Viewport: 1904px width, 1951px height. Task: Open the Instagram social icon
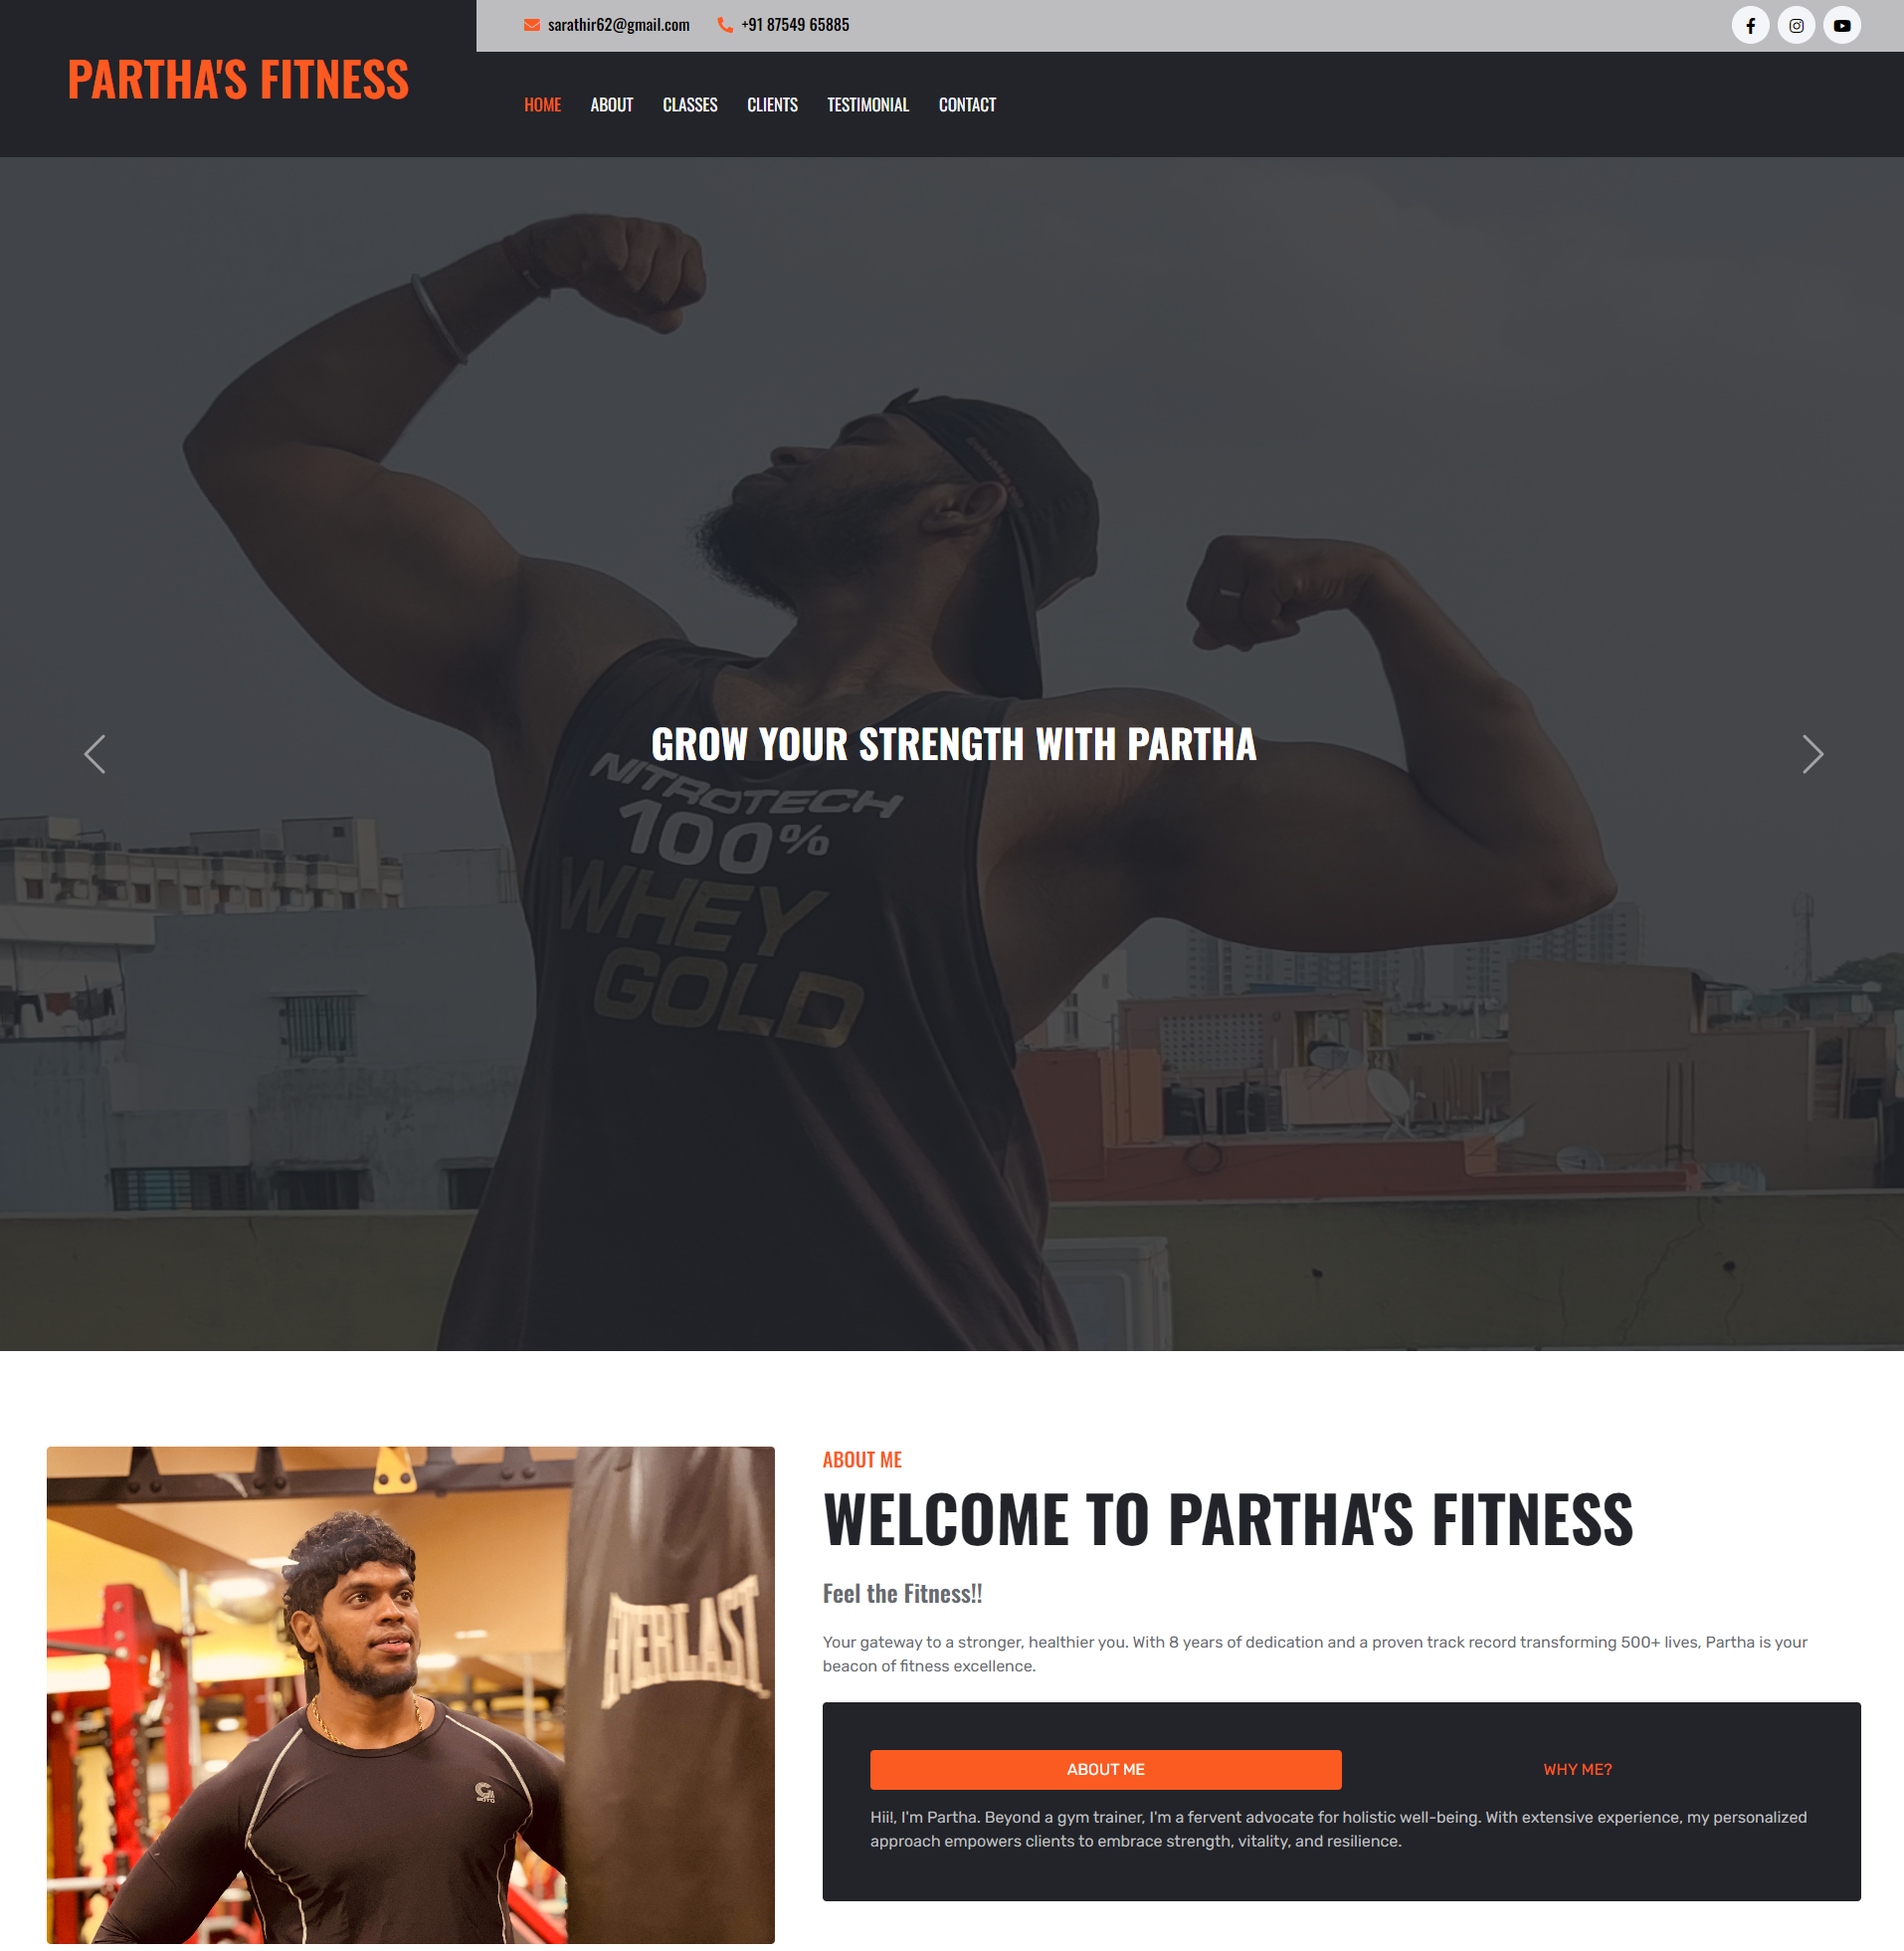(x=1796, y=26)
